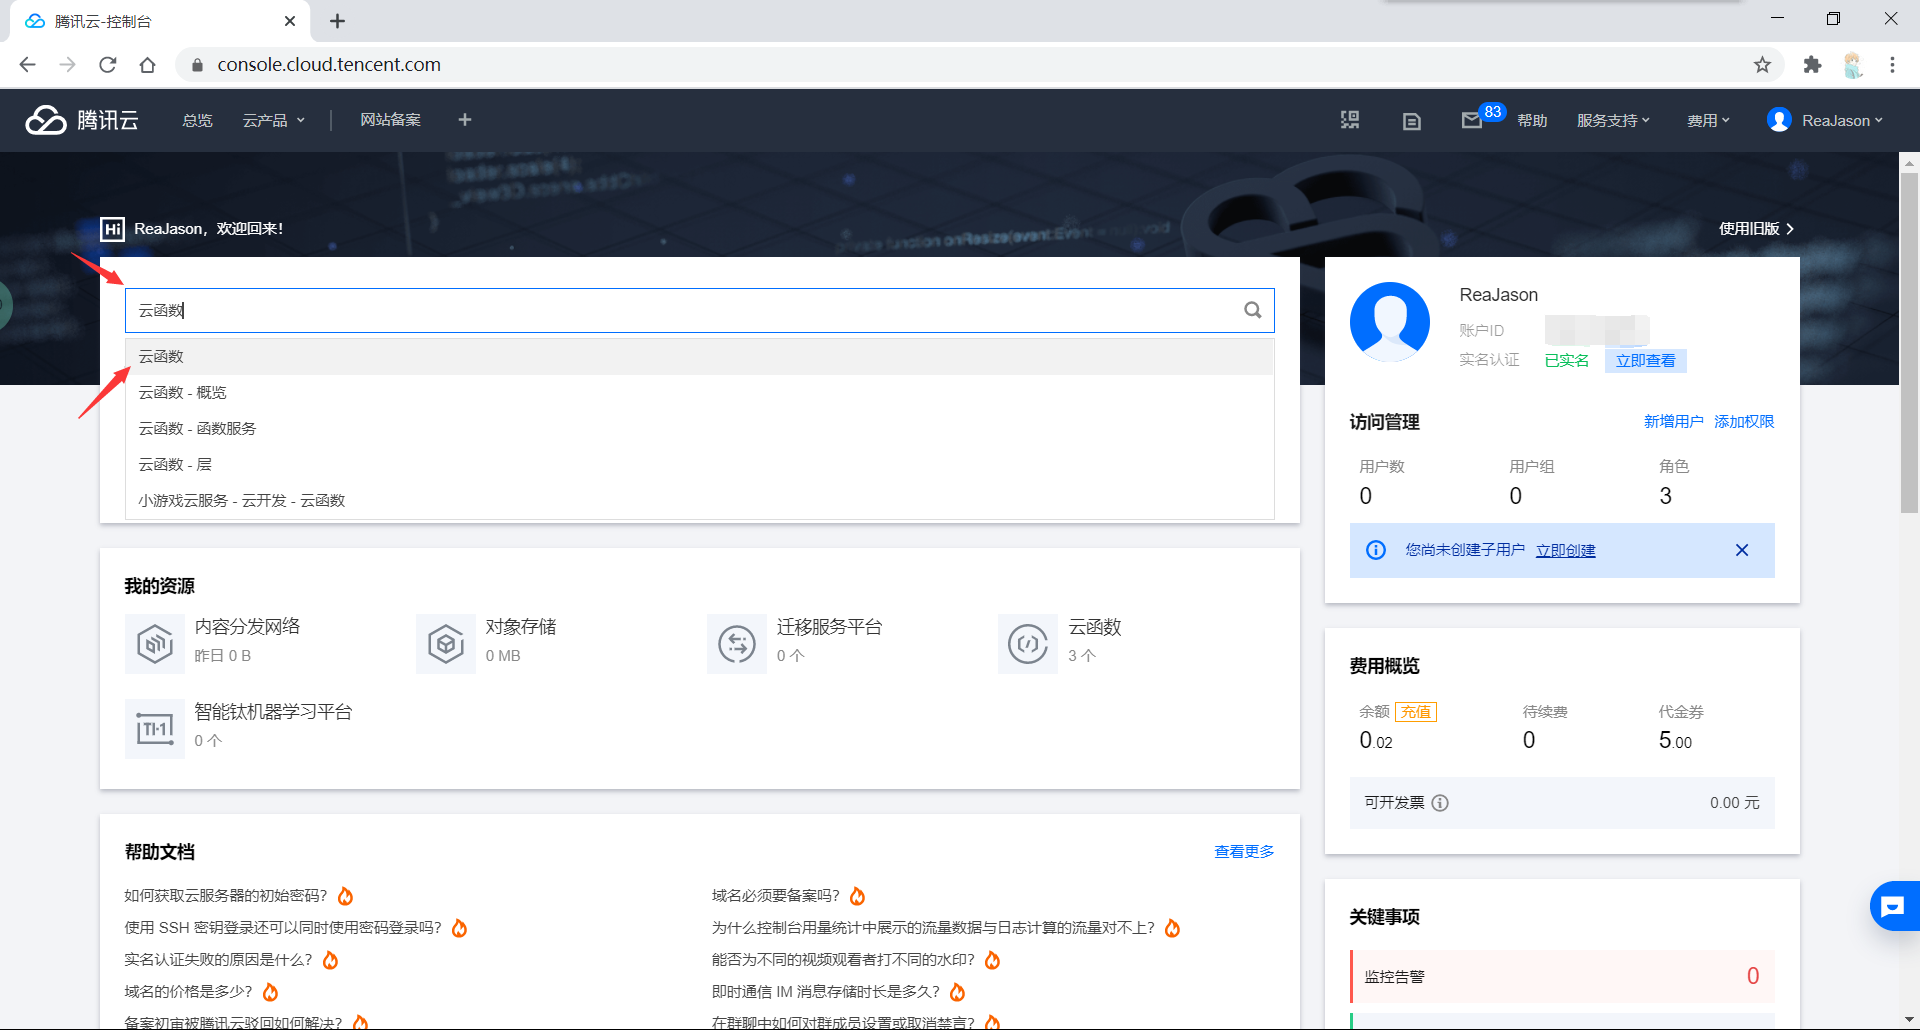Navigate back in browser
The width and height of the screenshot is (1920, 1030).
click(27, 65)
